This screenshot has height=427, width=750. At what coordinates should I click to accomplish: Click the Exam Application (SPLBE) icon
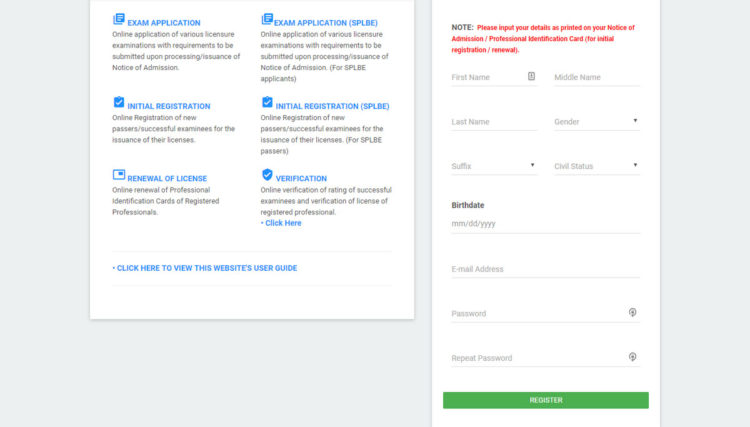point(267,19)
